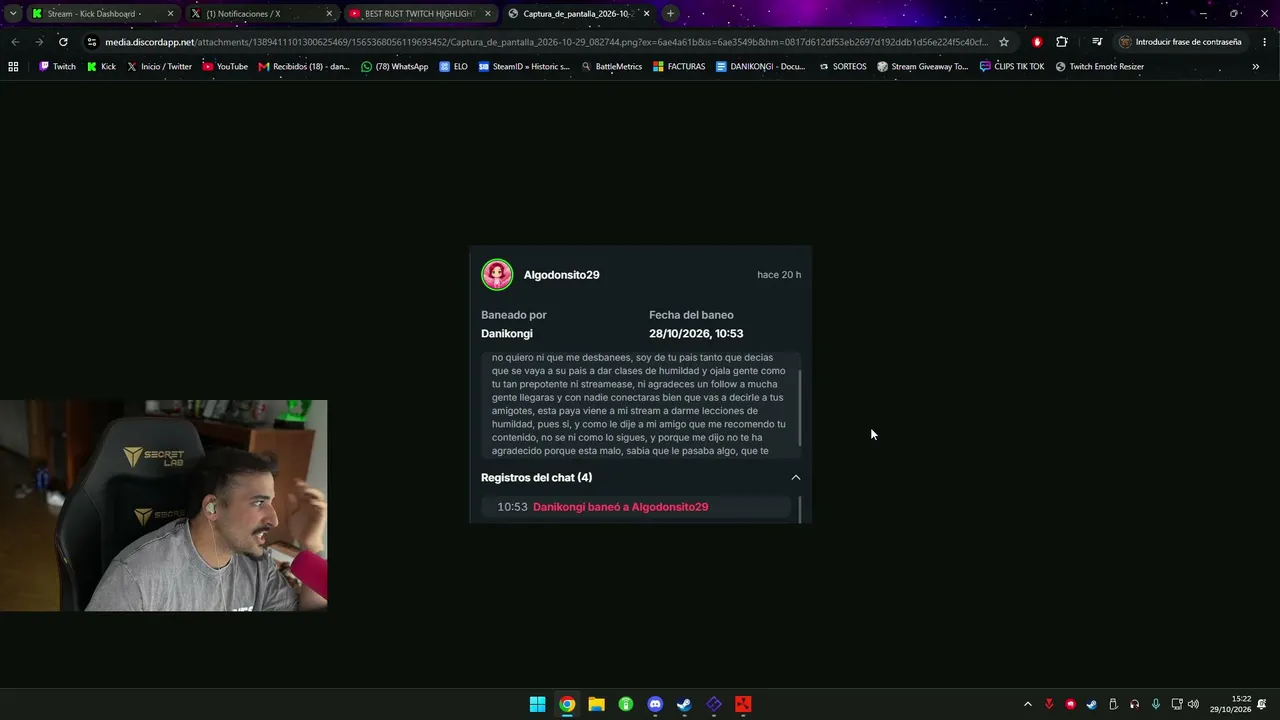View site information icon in address bar

coord(92,42)
